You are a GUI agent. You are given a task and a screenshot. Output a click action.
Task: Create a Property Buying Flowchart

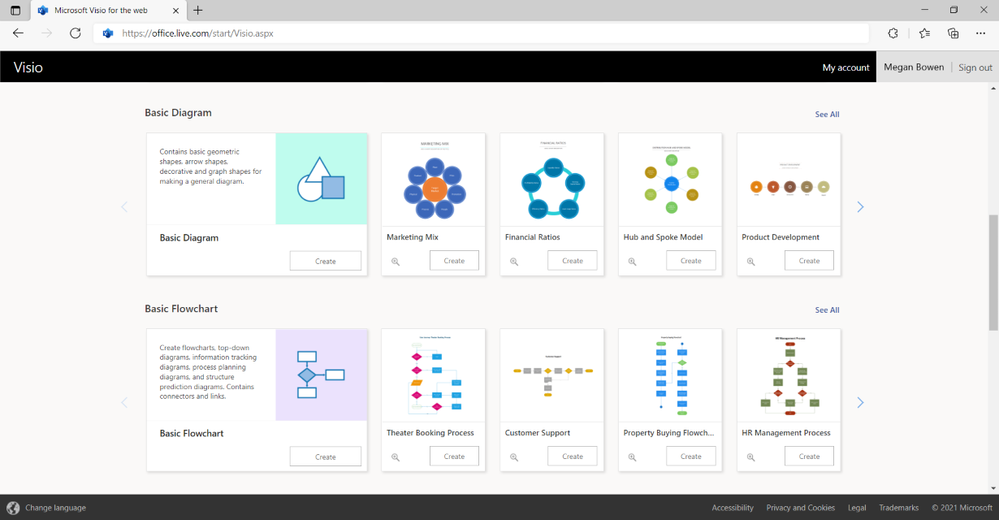pos(691,456)
